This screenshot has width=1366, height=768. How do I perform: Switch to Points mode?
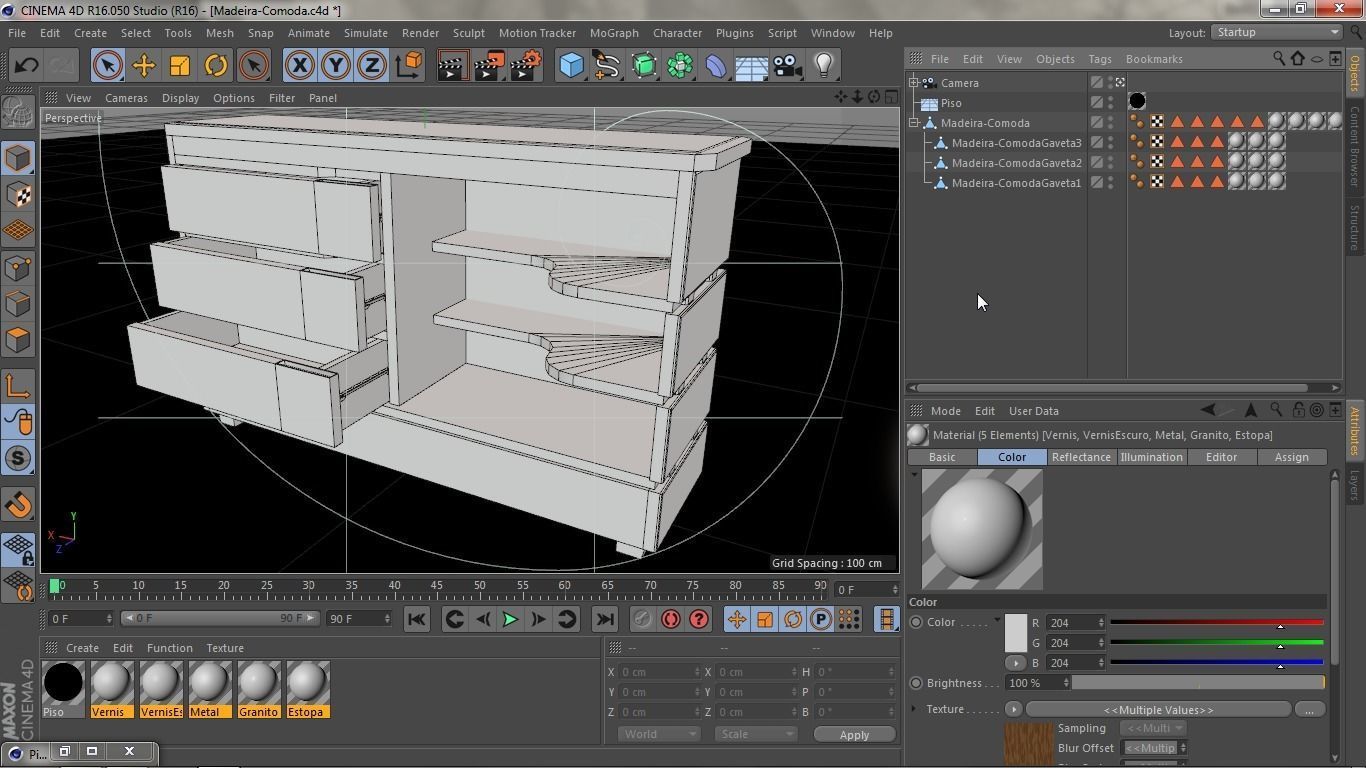tap(18, 267)
